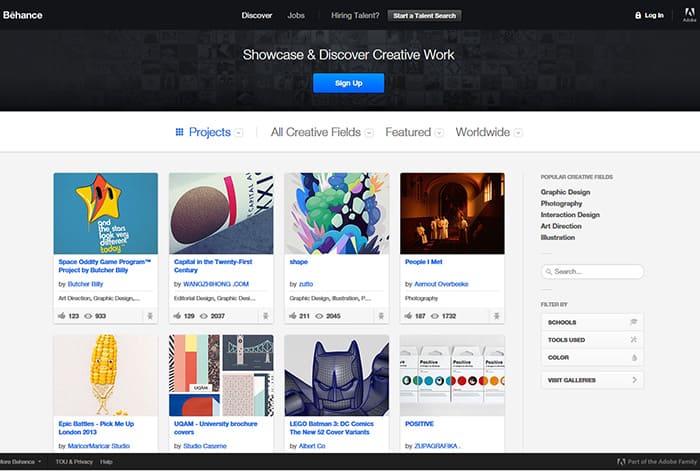Open Jobs in top navigation
Image resolution: width=700 pixels, height=471 pixels.
click(x=296, y=15)
